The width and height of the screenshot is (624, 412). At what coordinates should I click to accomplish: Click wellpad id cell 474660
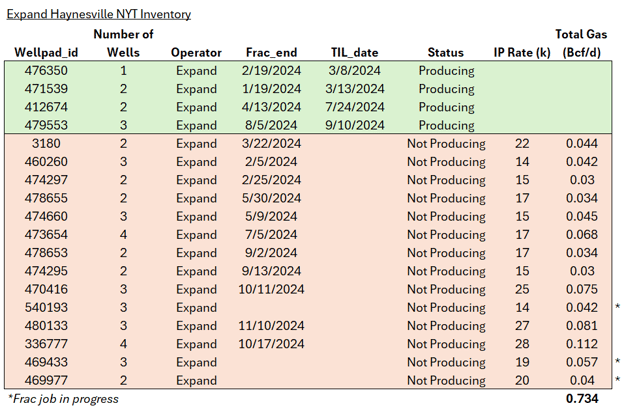pos(46,217)
